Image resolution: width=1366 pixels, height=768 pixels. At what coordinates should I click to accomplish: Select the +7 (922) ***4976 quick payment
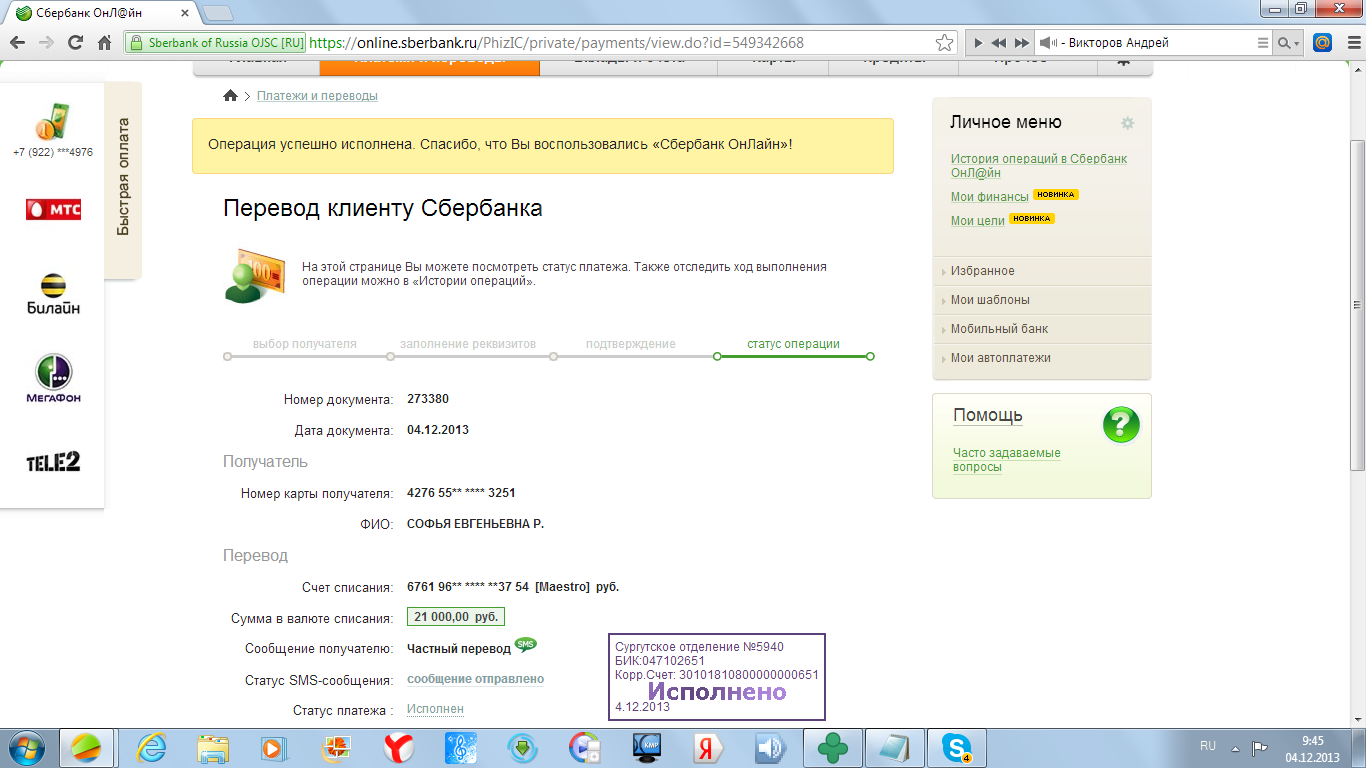tap(52, 130)
